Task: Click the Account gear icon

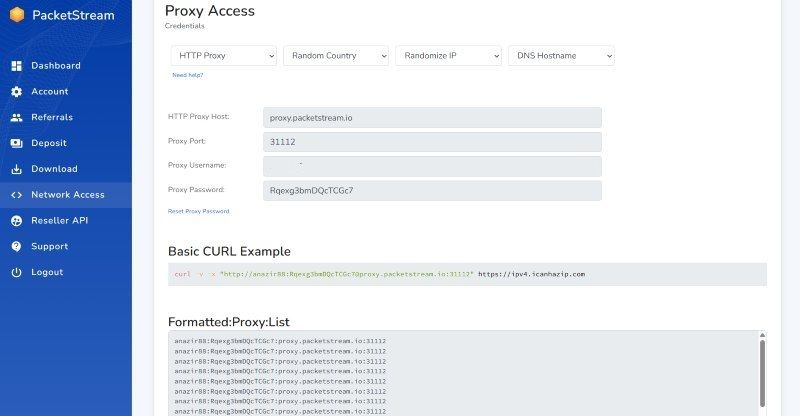Action: point(16,91)
